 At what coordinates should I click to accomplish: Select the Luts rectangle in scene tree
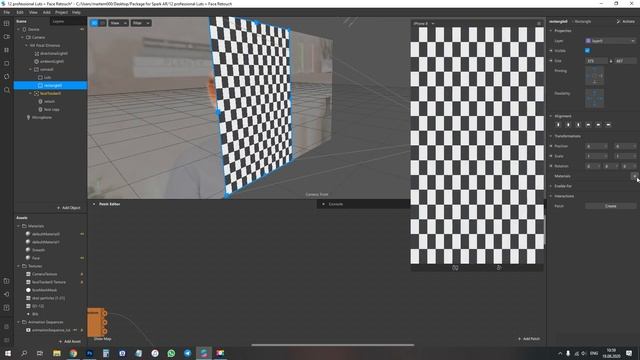click(x=47, y=77)
